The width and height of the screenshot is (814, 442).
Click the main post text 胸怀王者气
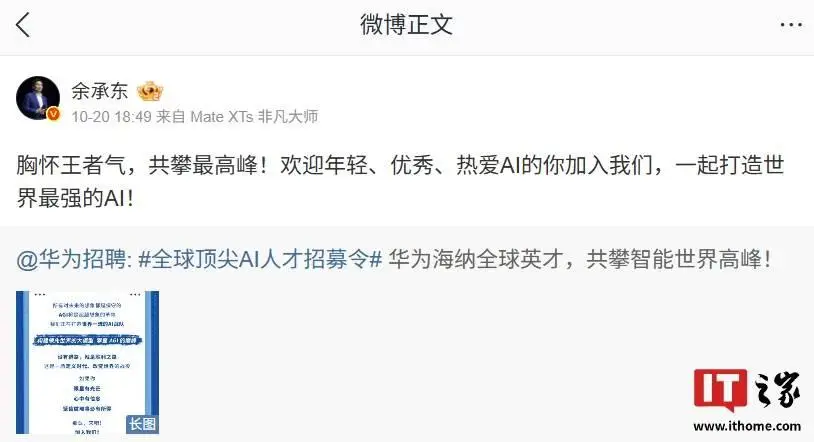(x=71, y=165)
